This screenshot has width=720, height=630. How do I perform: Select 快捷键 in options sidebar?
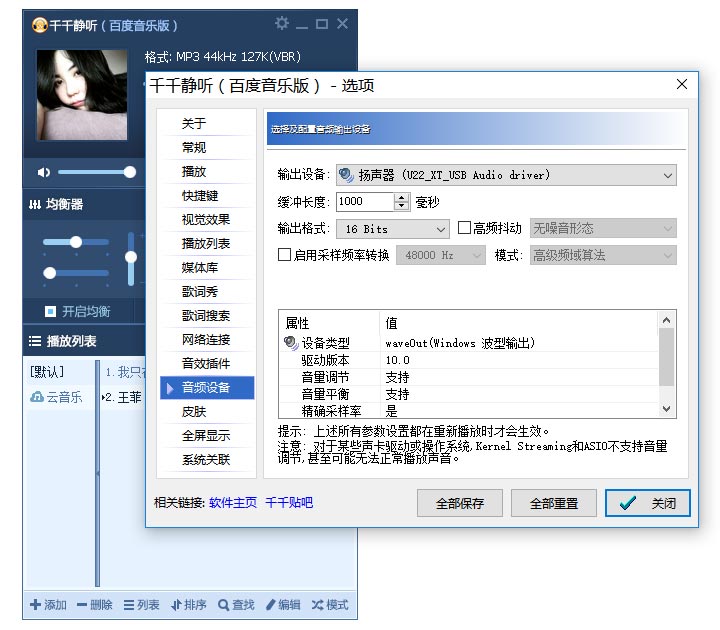point(207,196)
